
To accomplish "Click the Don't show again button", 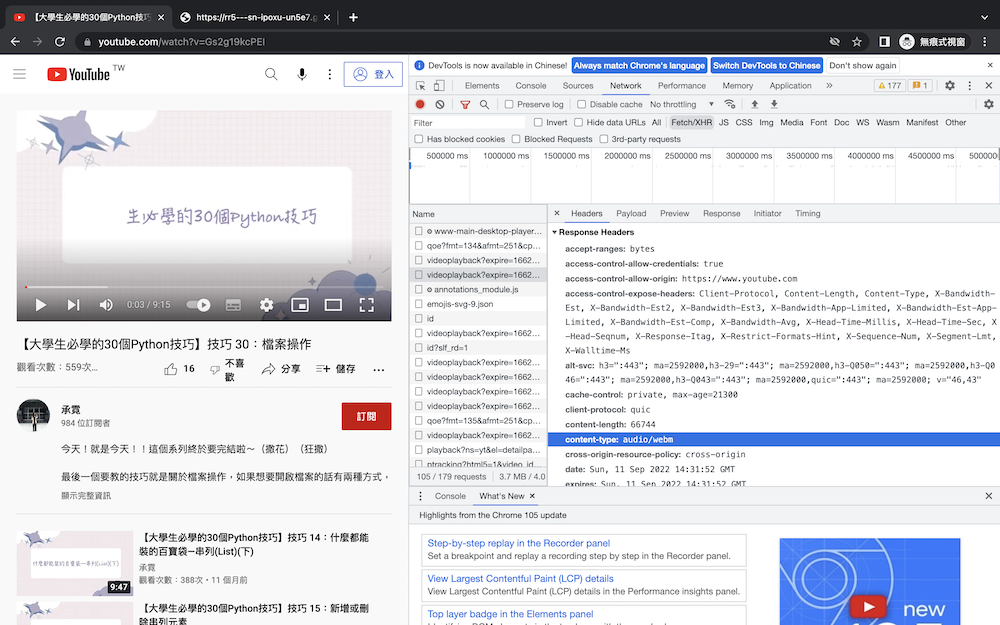I will tap(863, 66).
